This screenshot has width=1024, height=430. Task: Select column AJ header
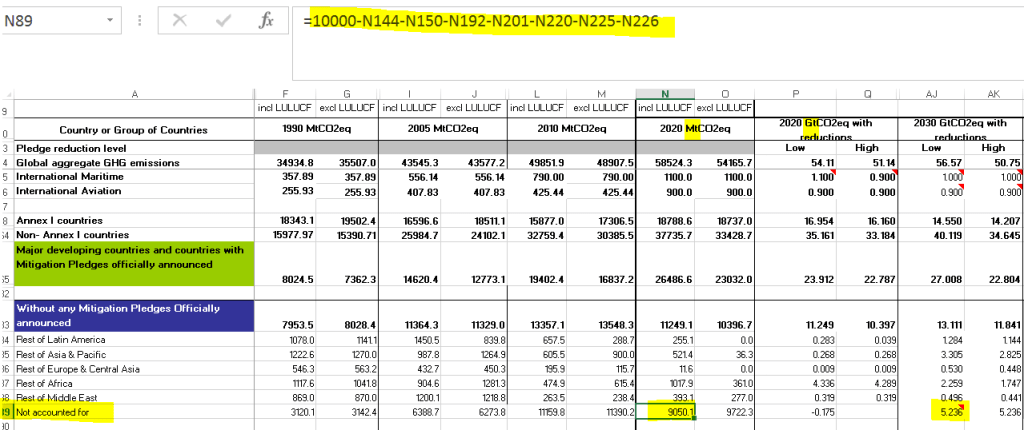click(929, 93)
